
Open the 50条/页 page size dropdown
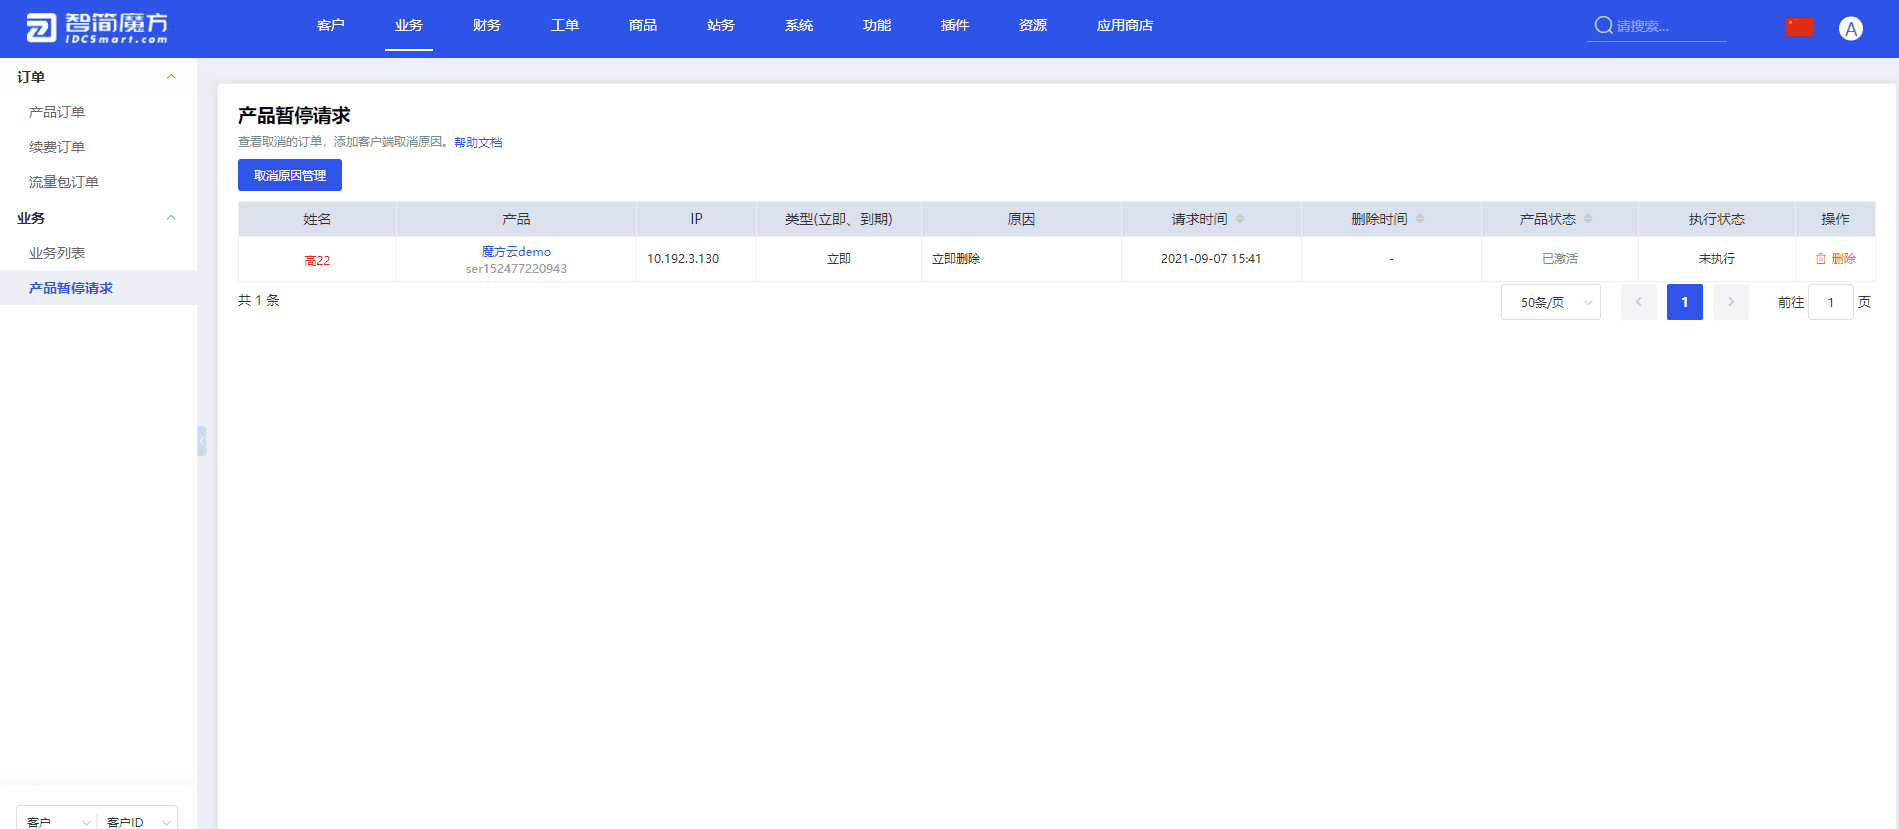click(x=1551, y=302)
